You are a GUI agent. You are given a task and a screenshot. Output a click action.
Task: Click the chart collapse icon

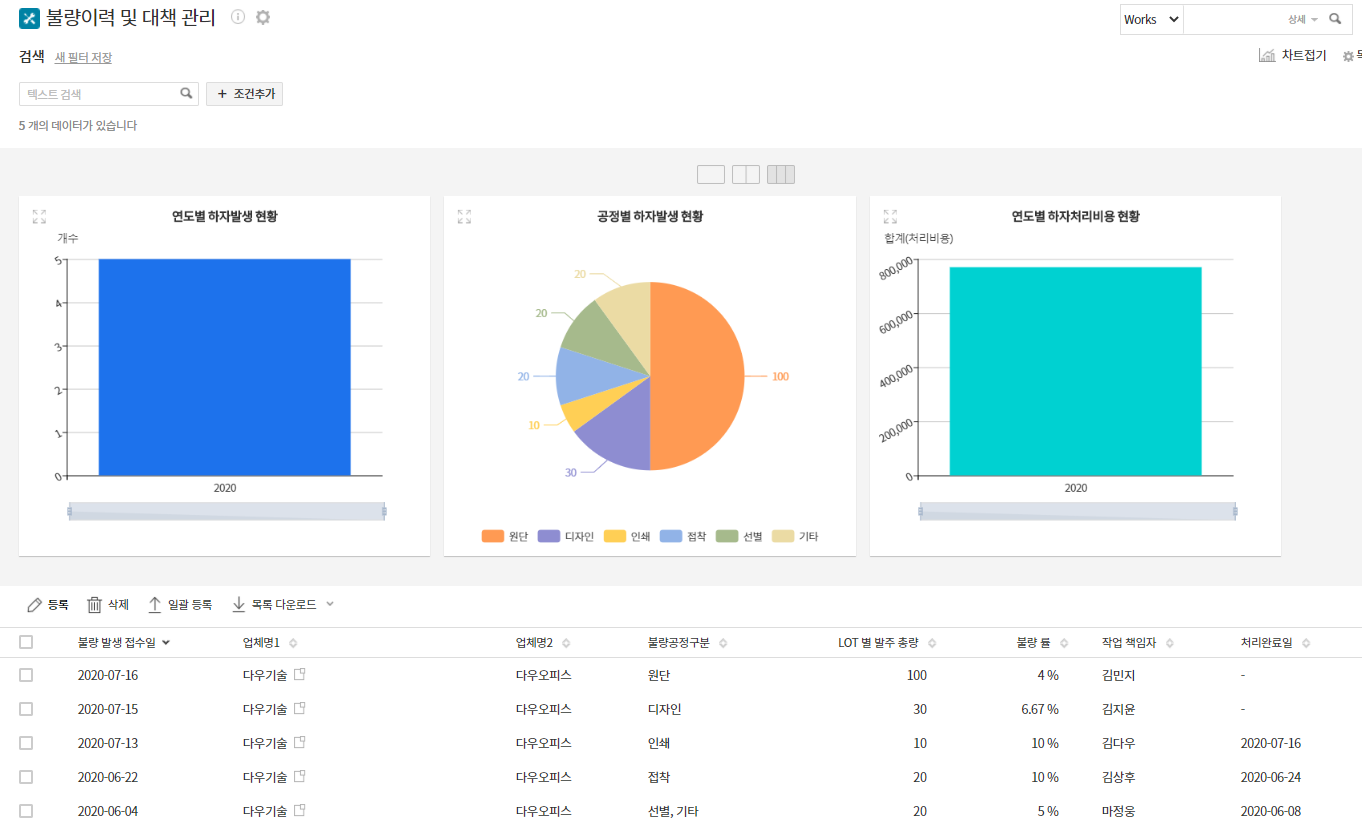point(1267,56)
